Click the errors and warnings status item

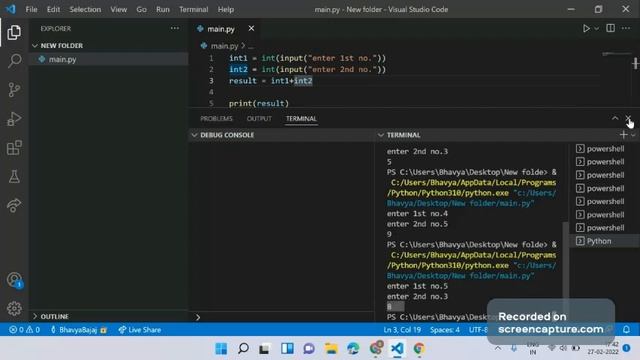click(x=24, y=330)
